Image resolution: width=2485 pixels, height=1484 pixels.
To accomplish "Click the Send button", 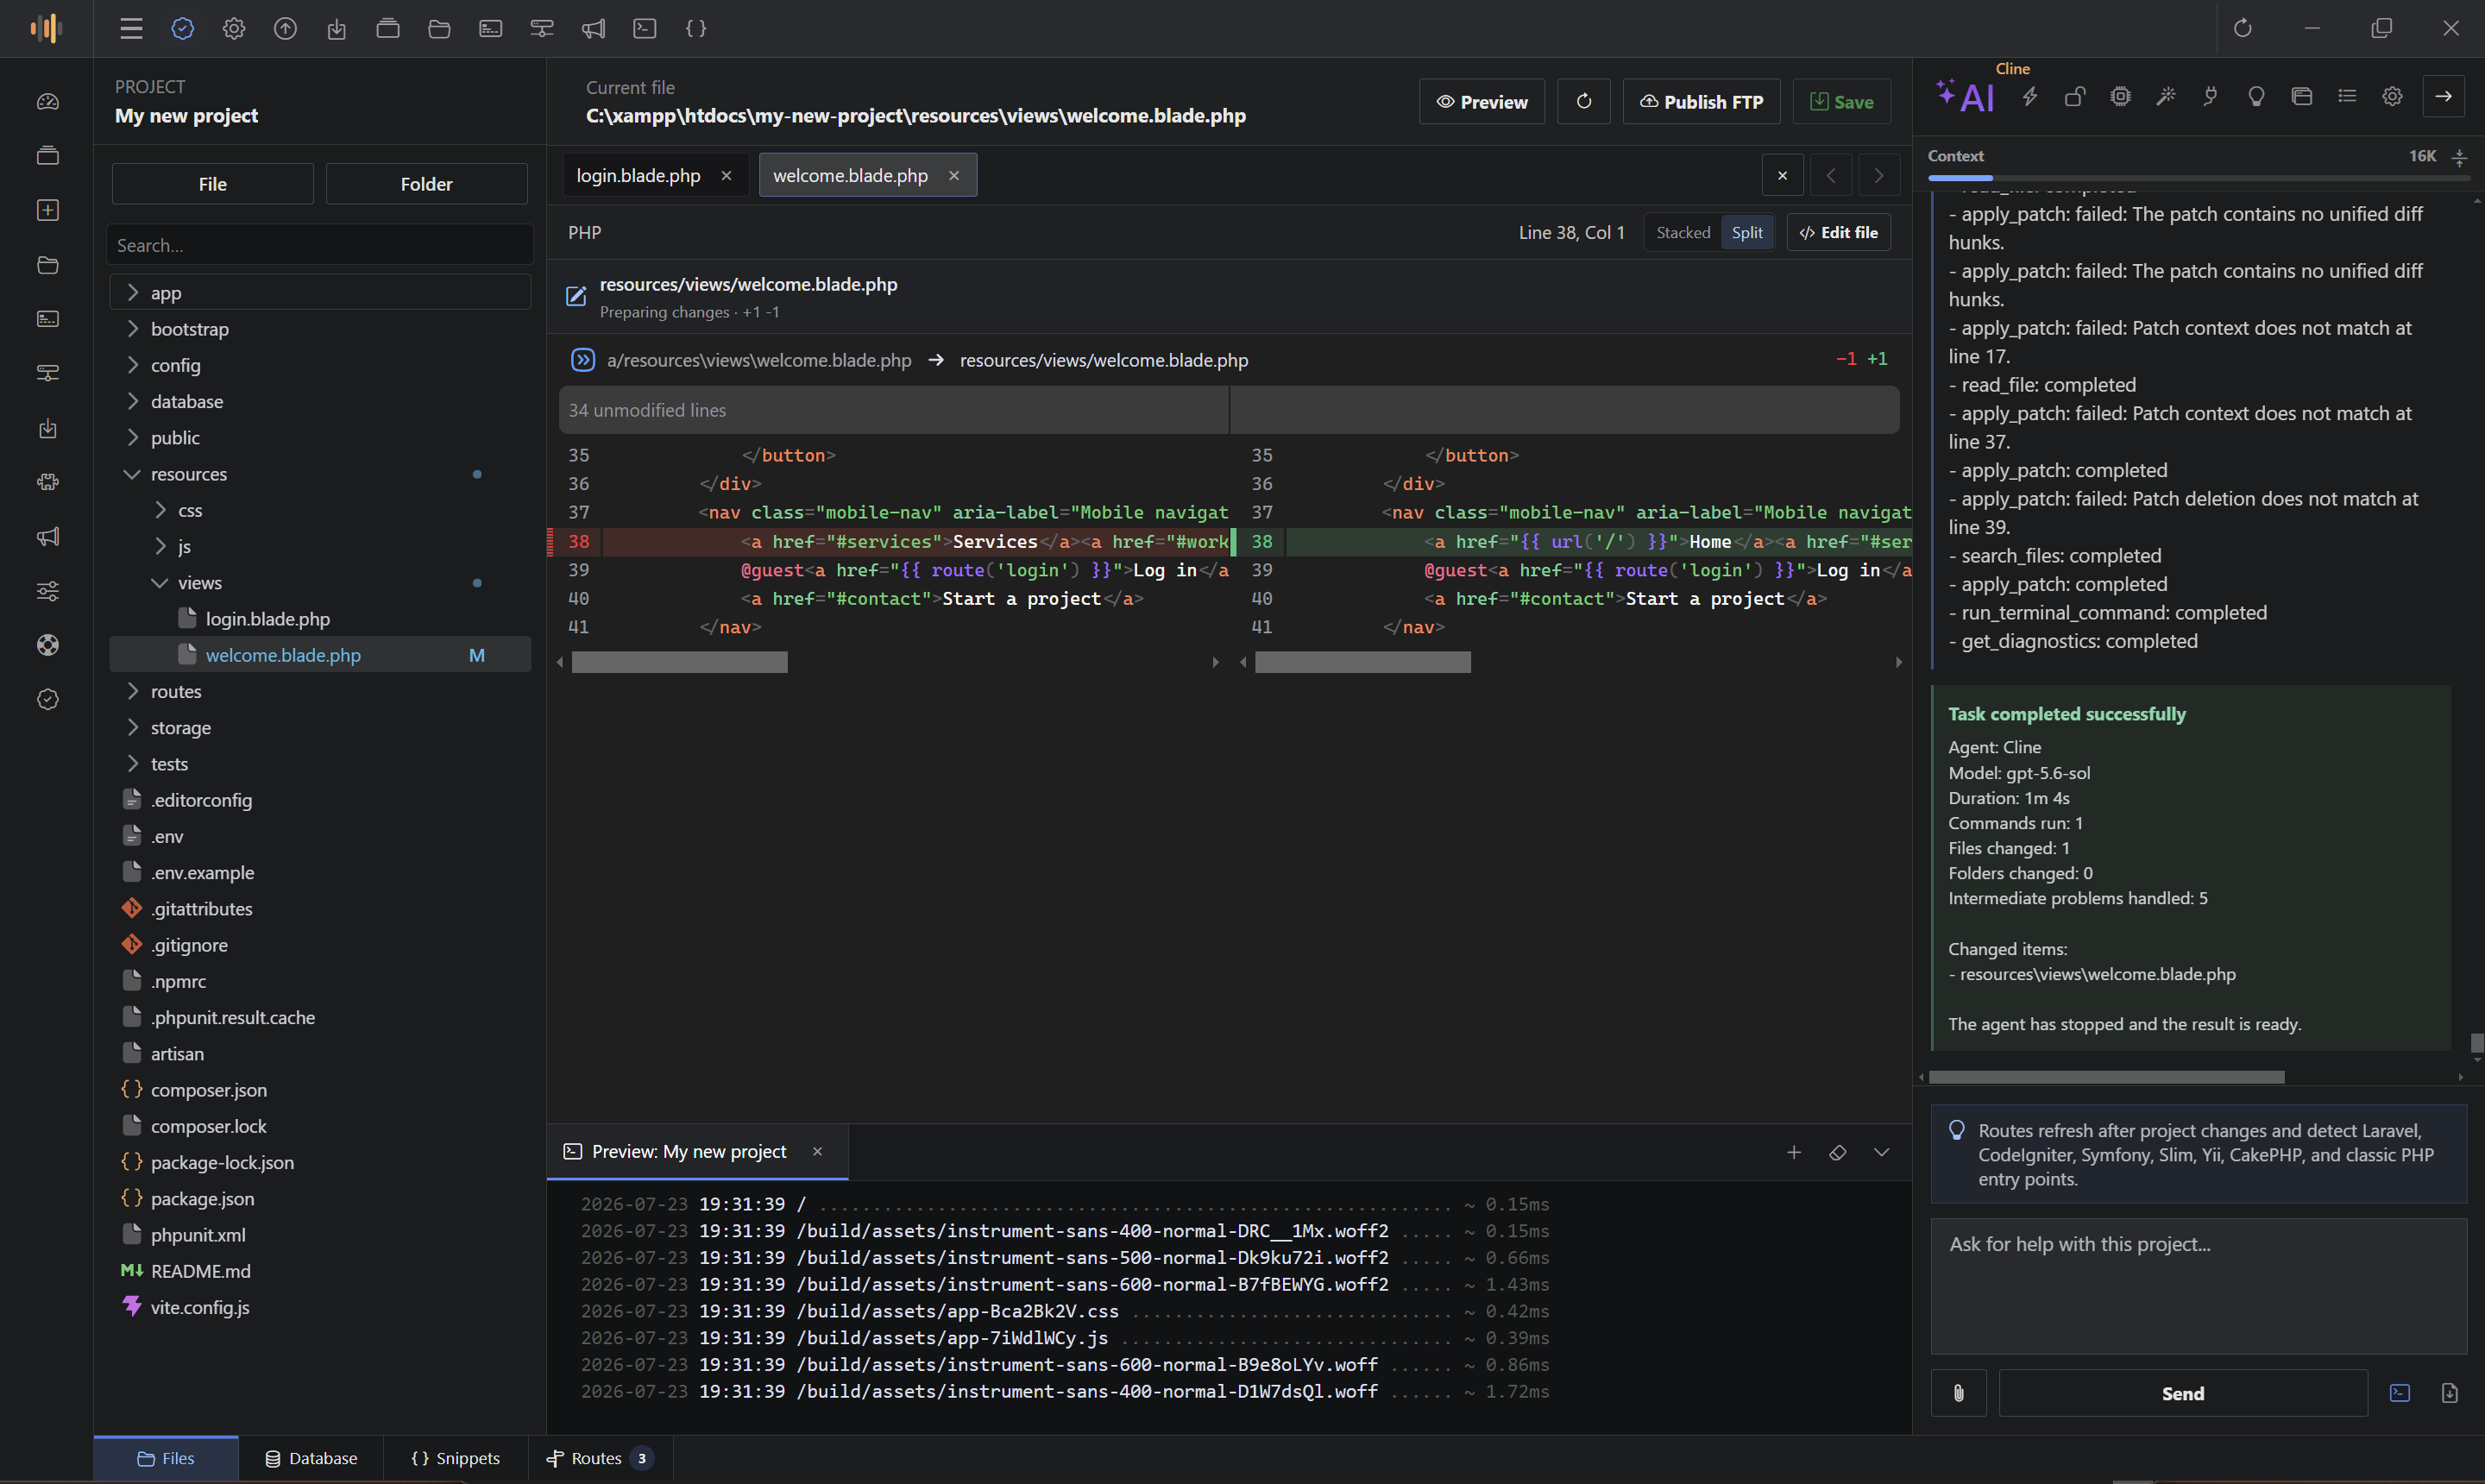I will 2182,1393.
